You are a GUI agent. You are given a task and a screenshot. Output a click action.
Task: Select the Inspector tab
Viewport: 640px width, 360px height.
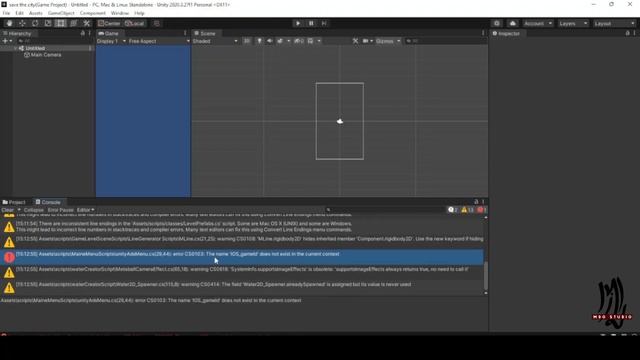tap(506, 33)
